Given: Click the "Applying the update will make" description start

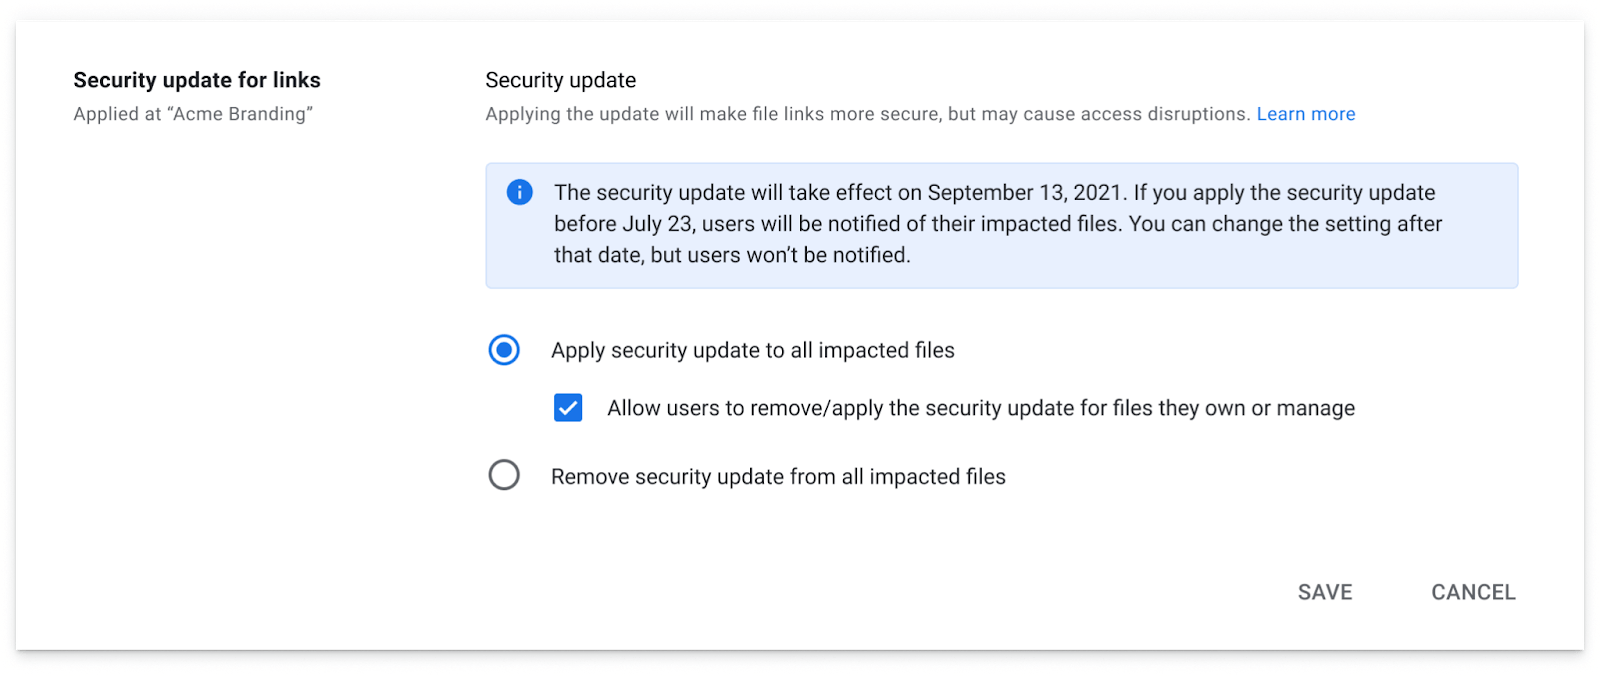Looking at the screenshot, I should pyautogui.click(x=618, y=114).
